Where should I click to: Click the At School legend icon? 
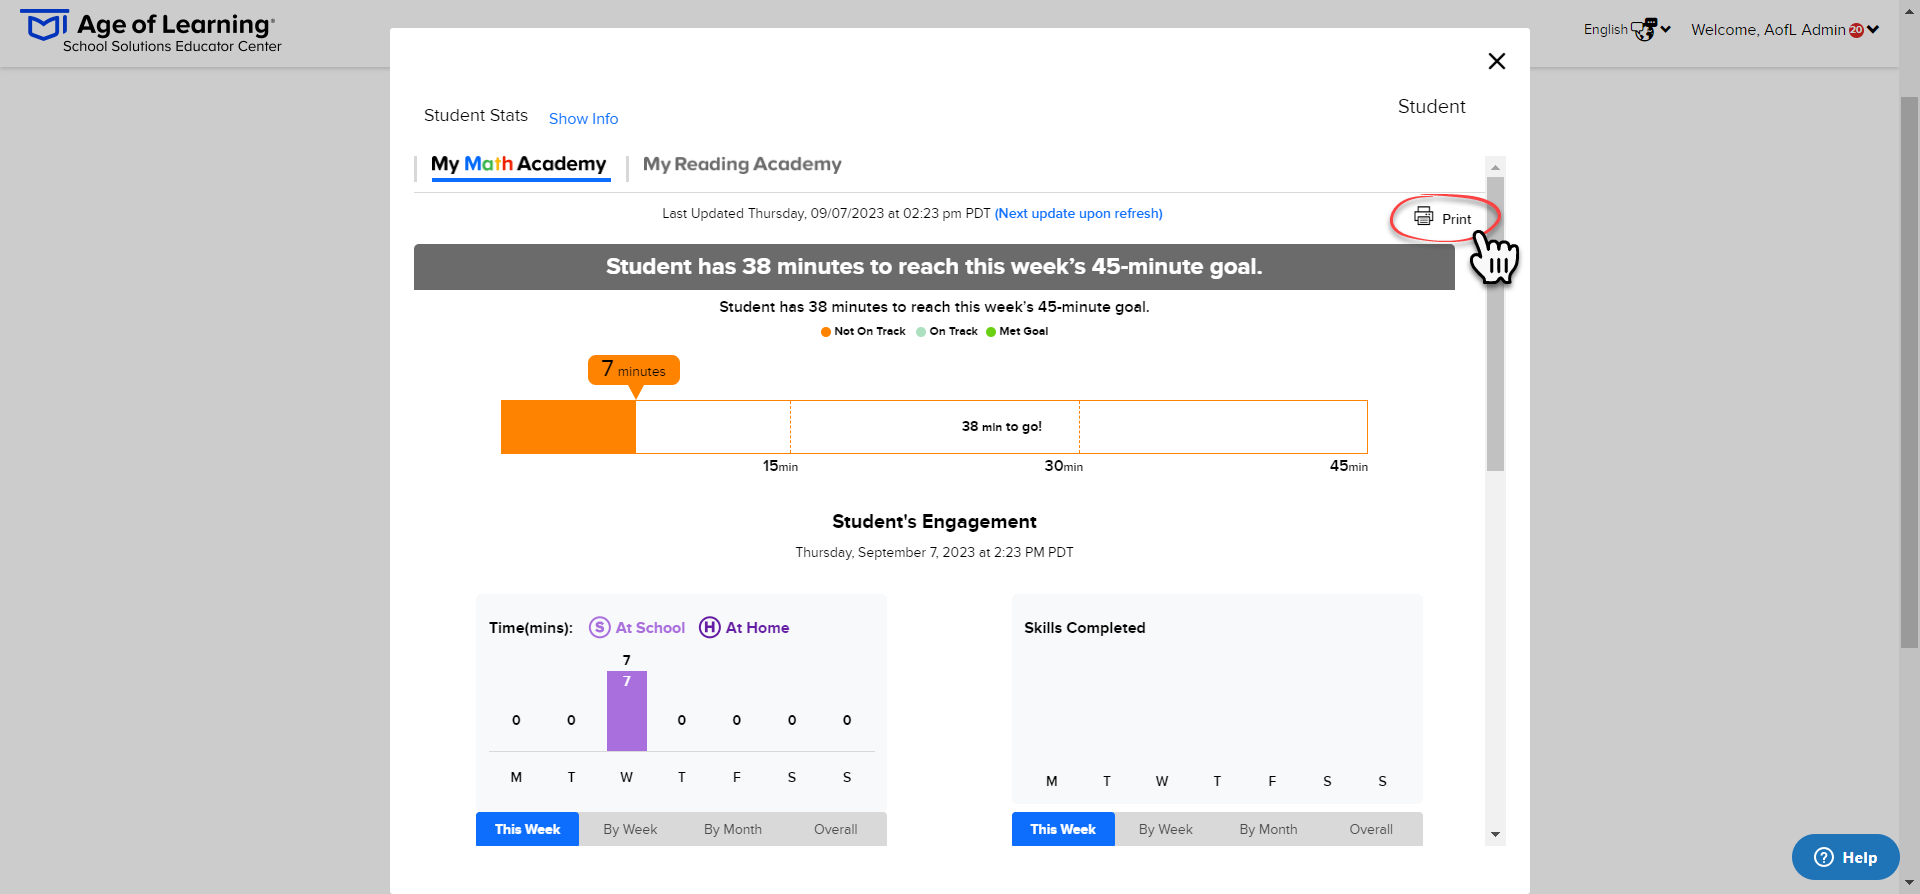[600, 627]
